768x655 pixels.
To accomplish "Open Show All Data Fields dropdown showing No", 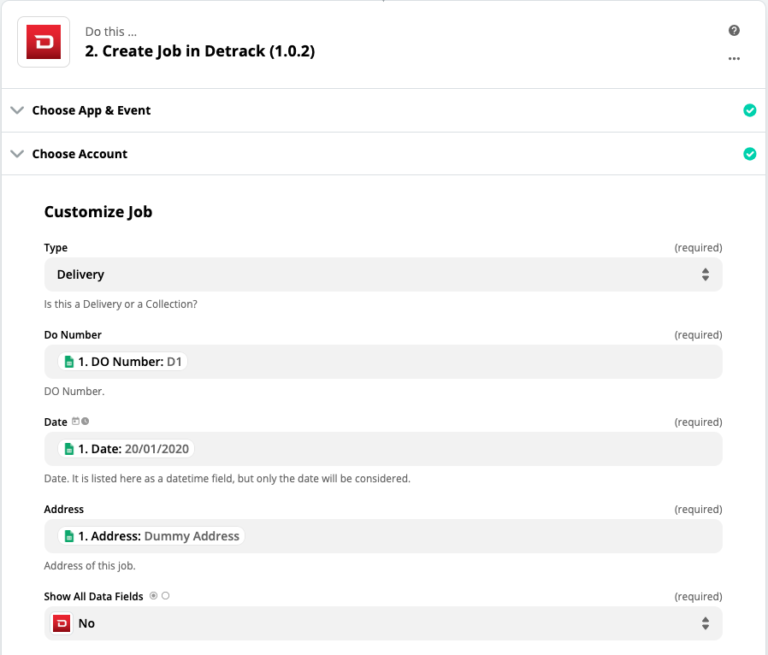I will click(x=383, y=623).
